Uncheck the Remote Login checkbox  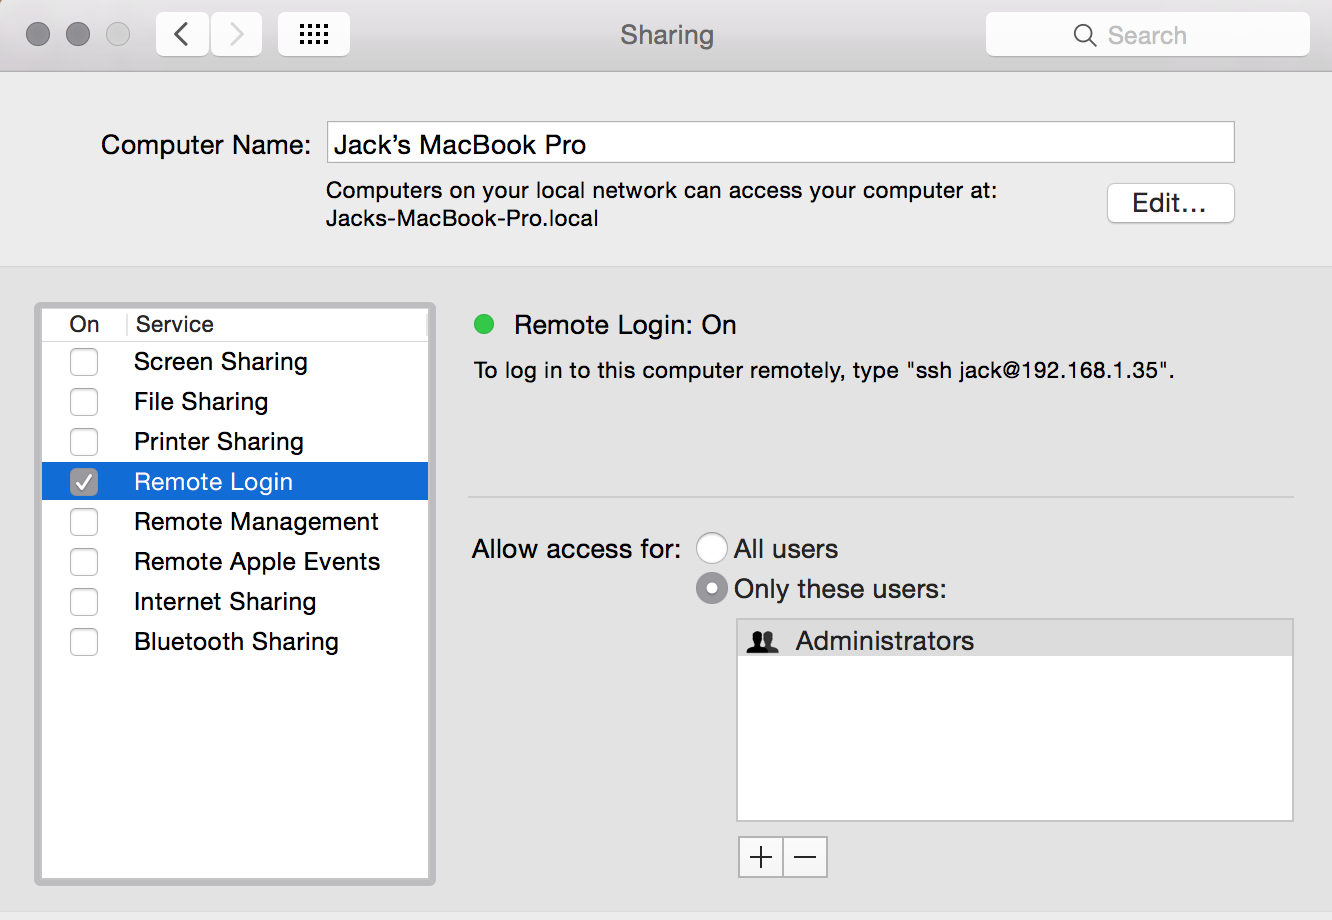[84, 482]
